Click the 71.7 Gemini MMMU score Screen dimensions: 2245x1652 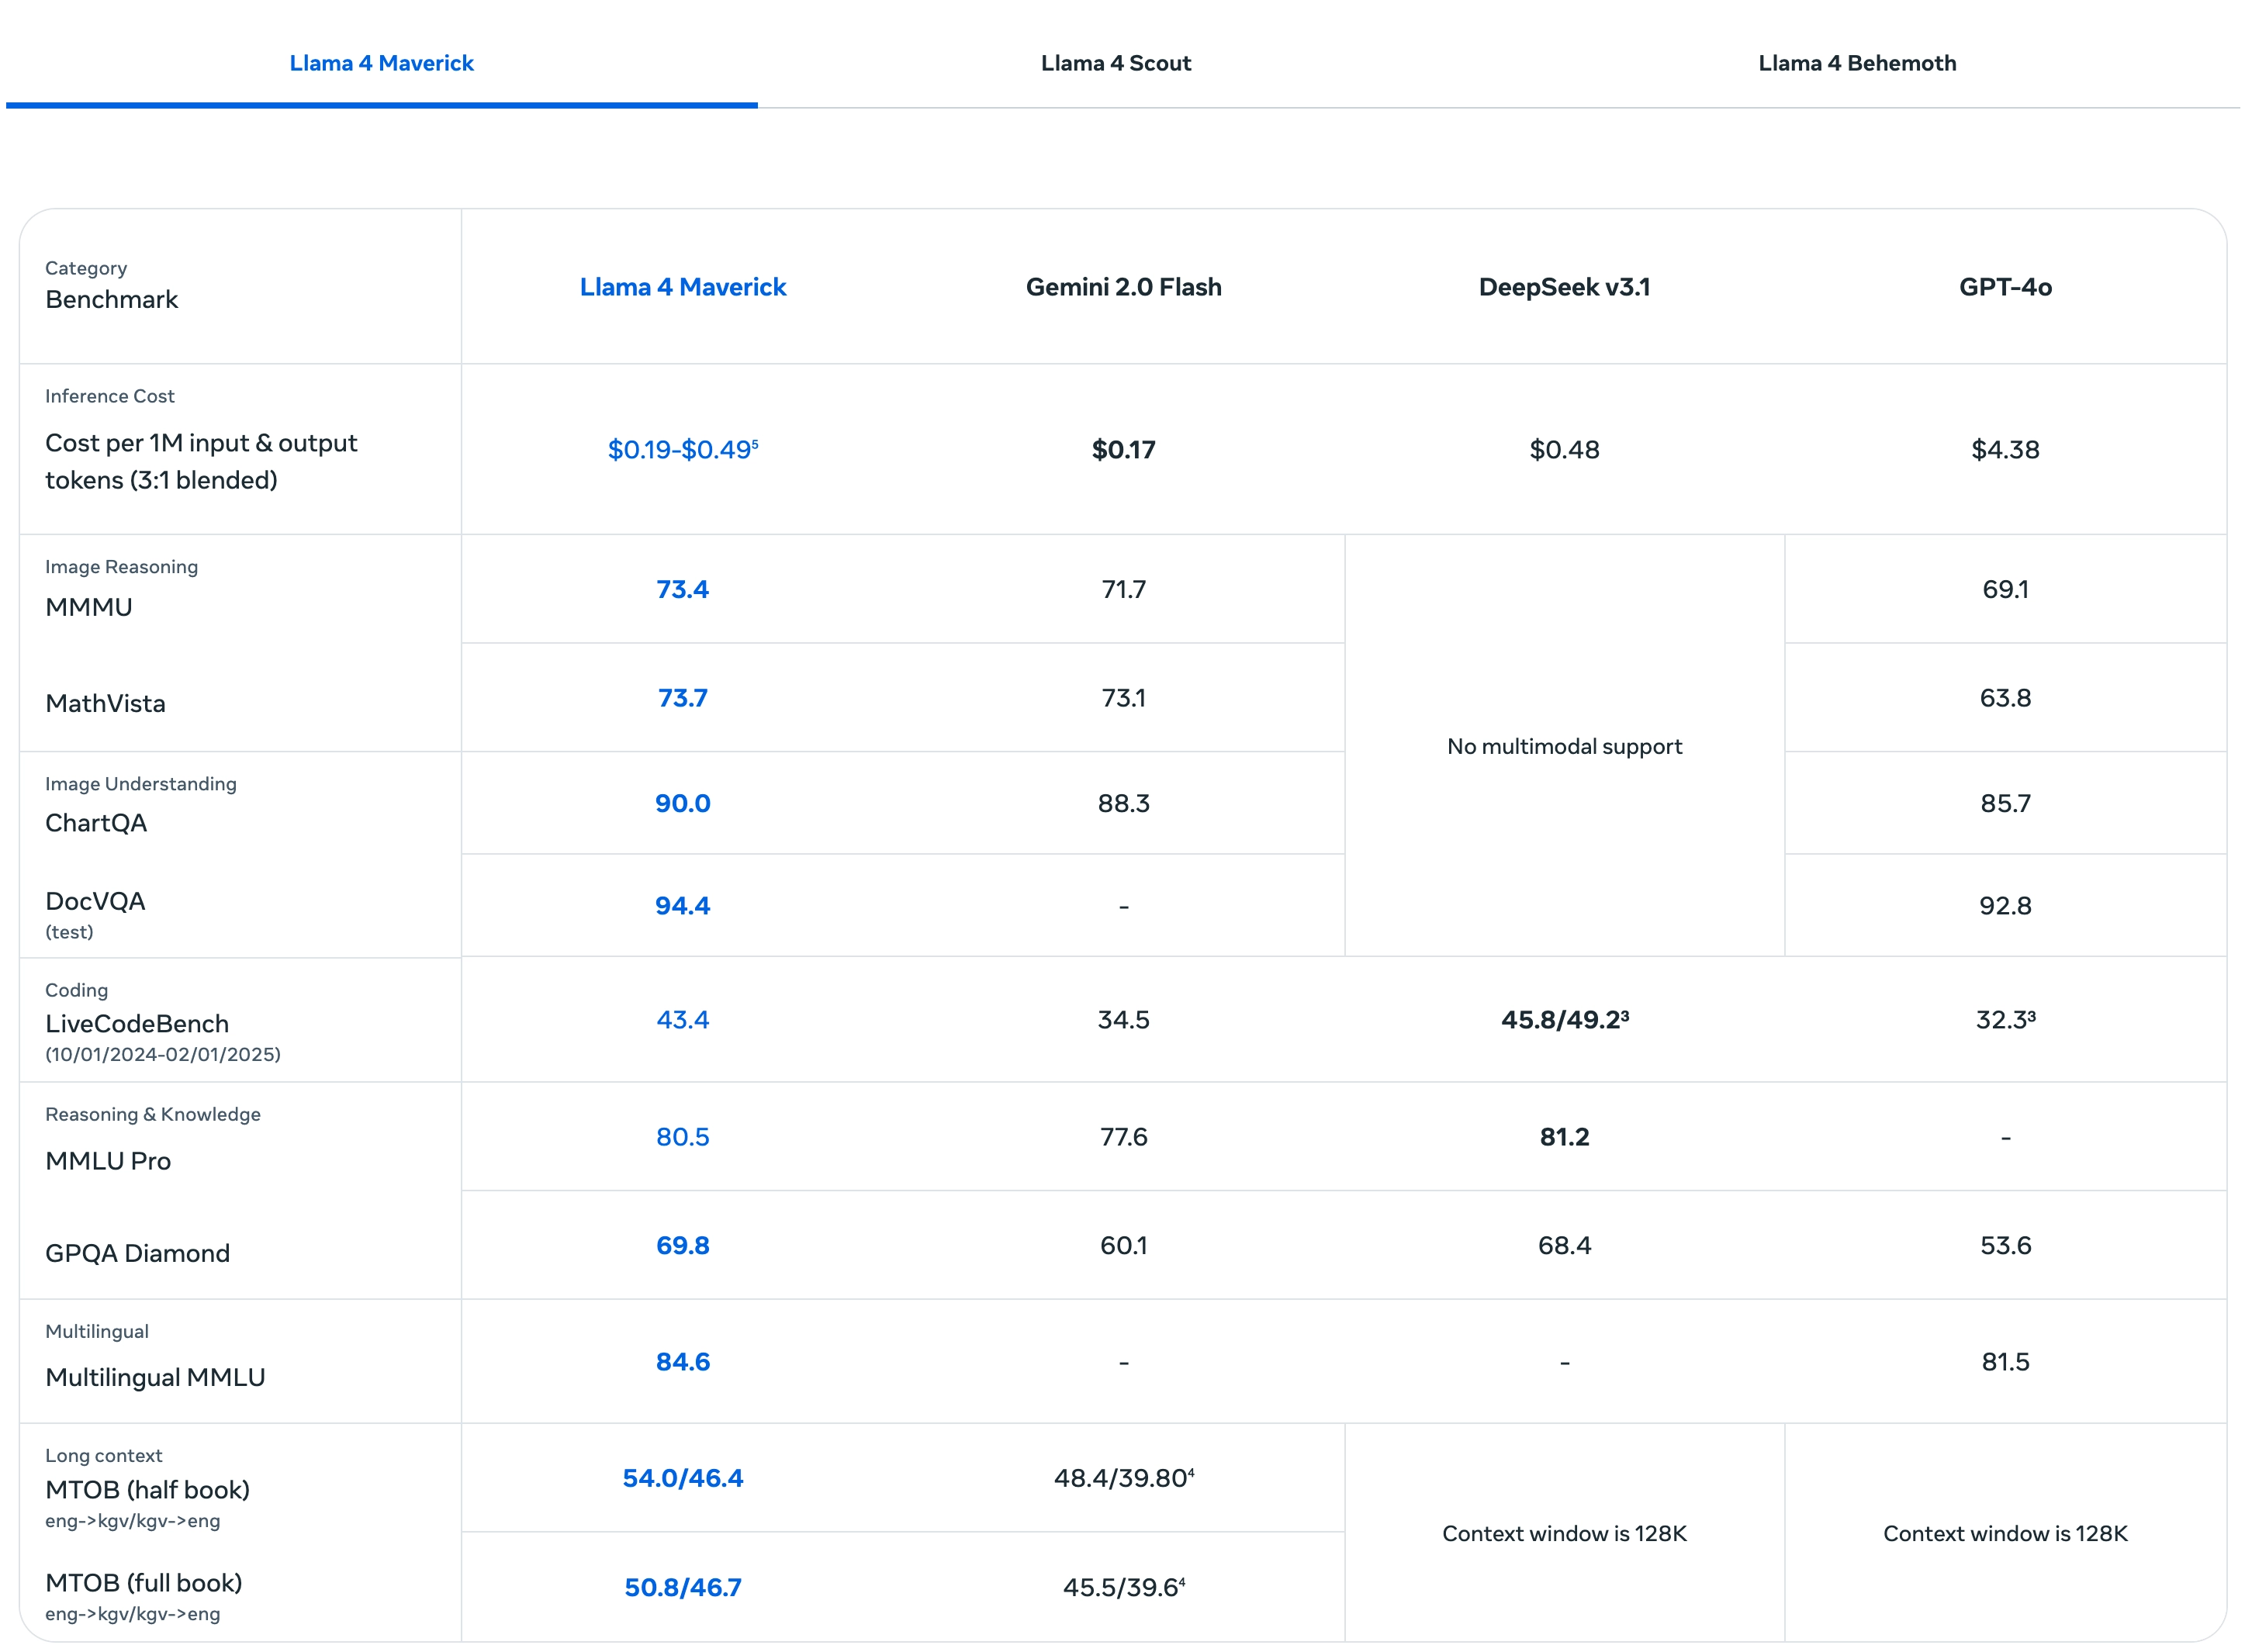1123,589
